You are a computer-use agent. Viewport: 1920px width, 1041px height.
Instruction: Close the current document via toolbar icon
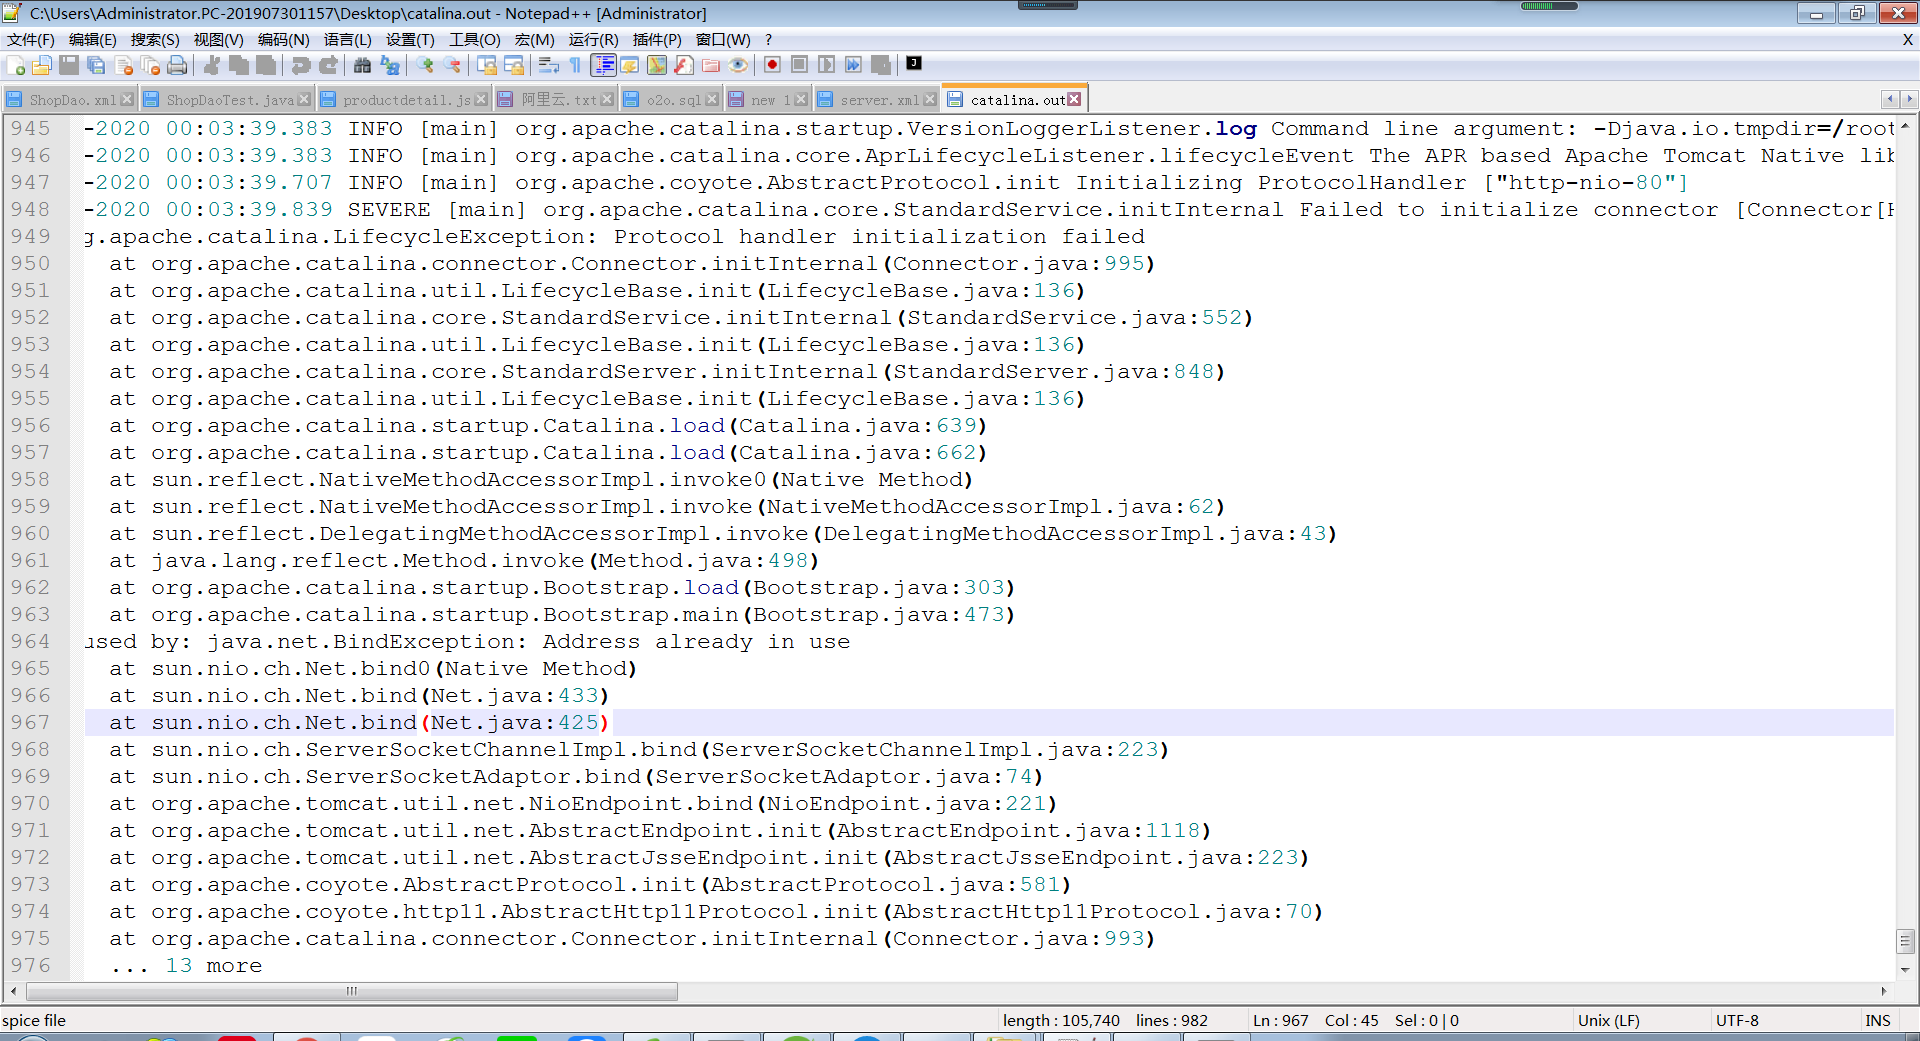pos(124,65)
